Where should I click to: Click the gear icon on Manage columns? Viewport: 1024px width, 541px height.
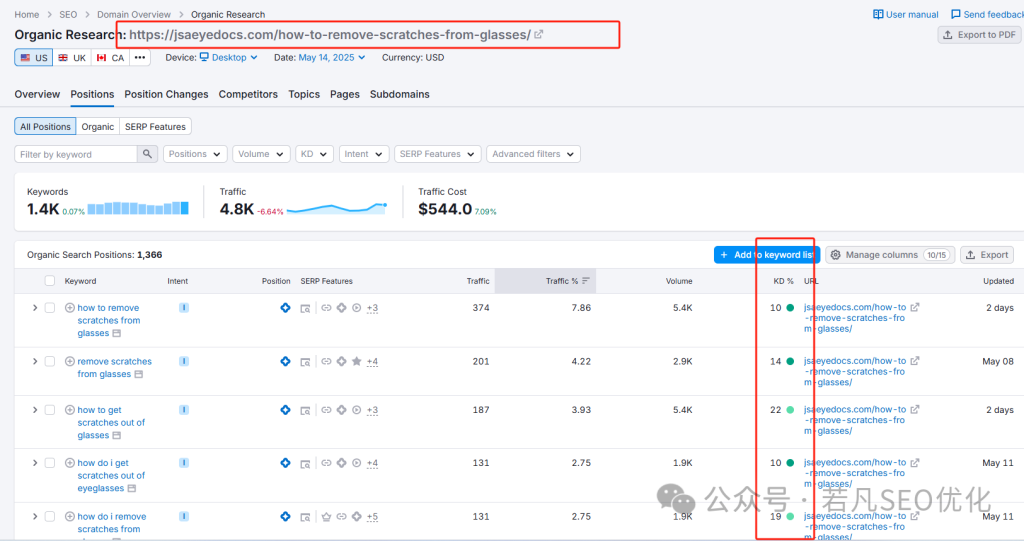(x=835, y=255)
